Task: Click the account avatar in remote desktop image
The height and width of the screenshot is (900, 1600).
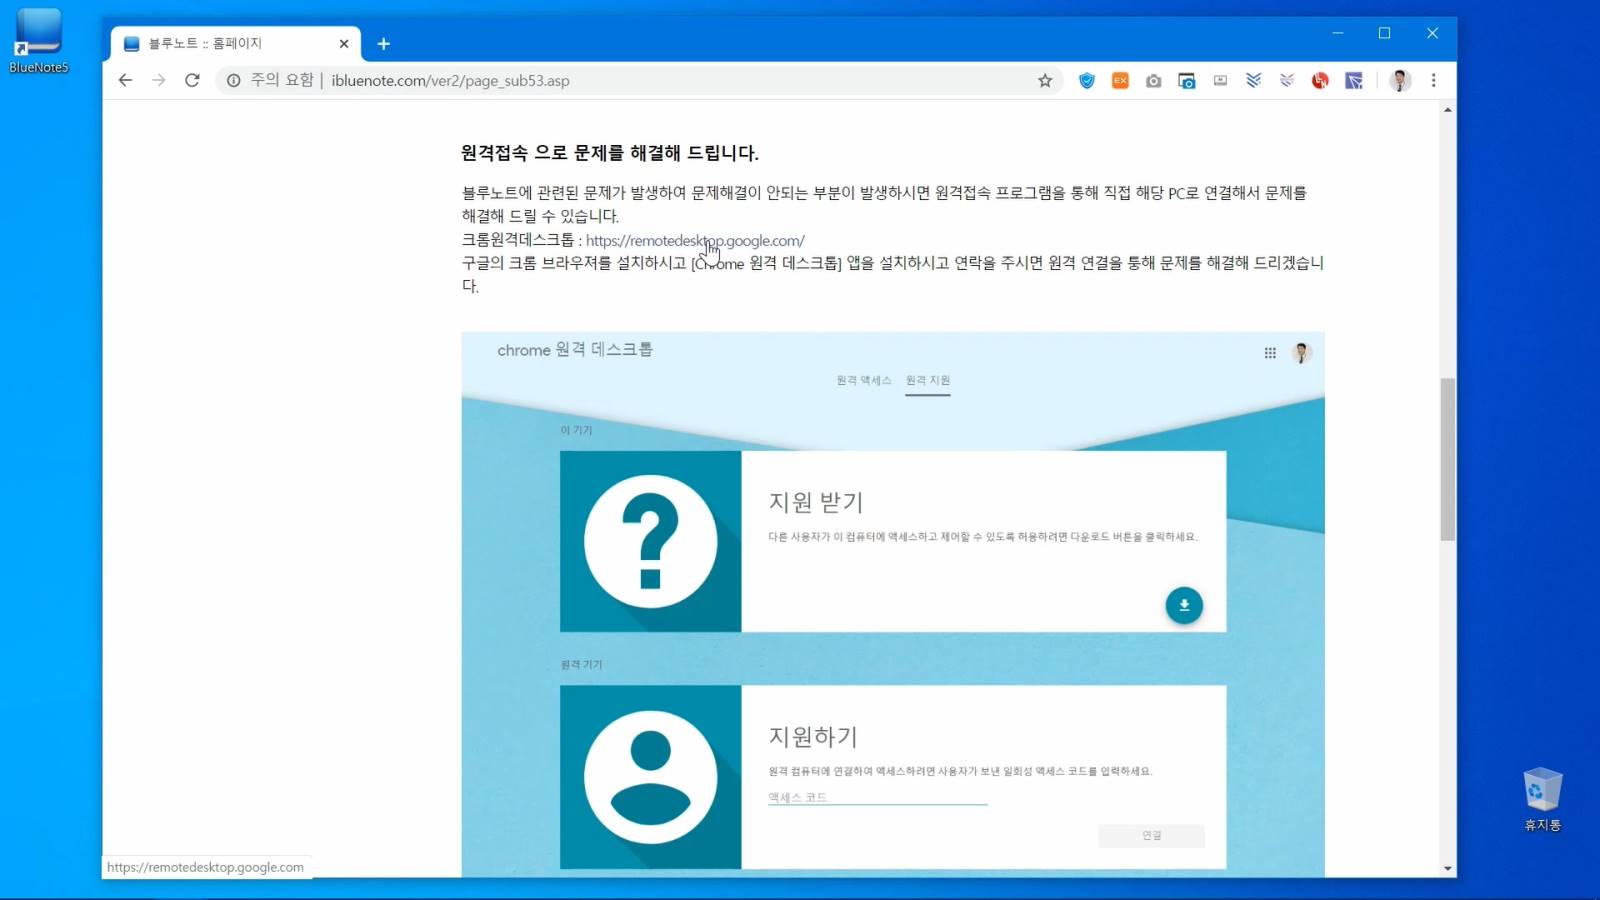Action: coord(1301,353)
